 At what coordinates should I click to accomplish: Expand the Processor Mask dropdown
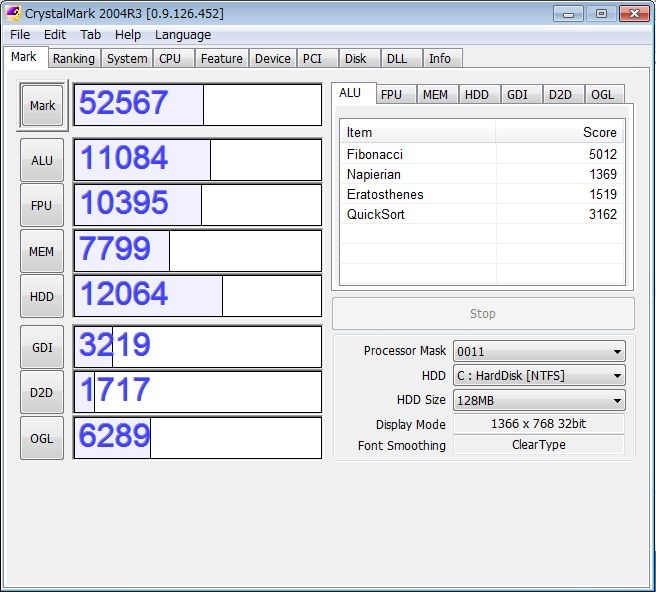coord(539,351)
